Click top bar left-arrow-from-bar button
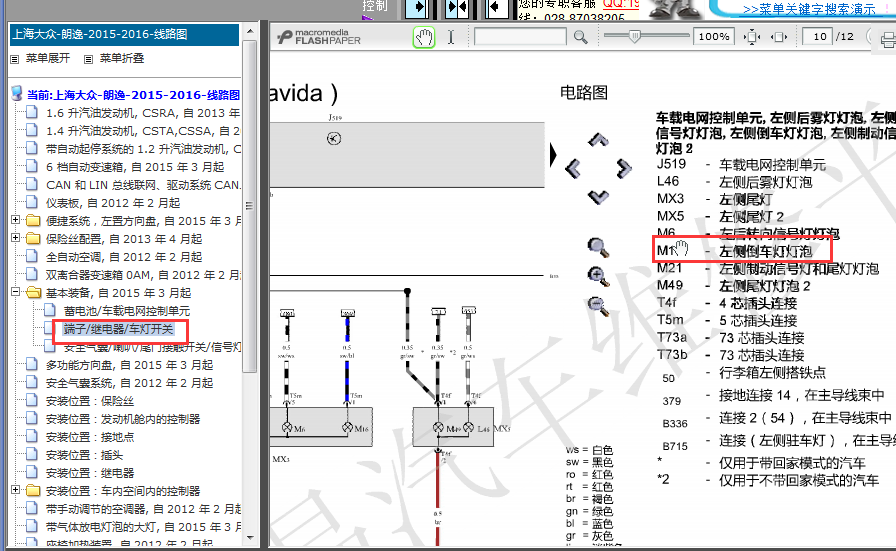The width and height of the screenshot is (896, 551). coord(497,7)
